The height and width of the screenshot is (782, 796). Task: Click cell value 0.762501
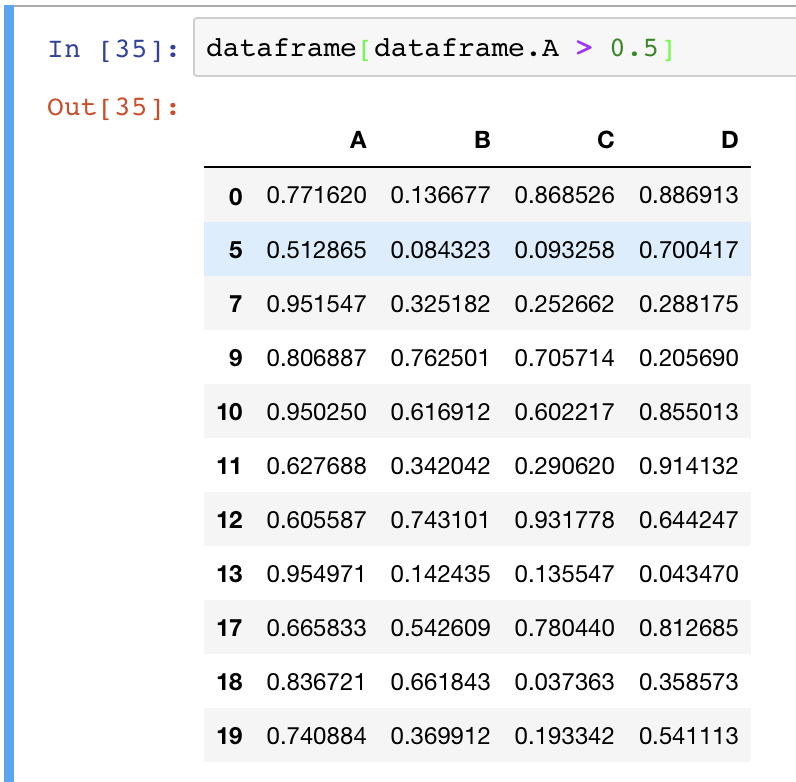tap(440, 358)
